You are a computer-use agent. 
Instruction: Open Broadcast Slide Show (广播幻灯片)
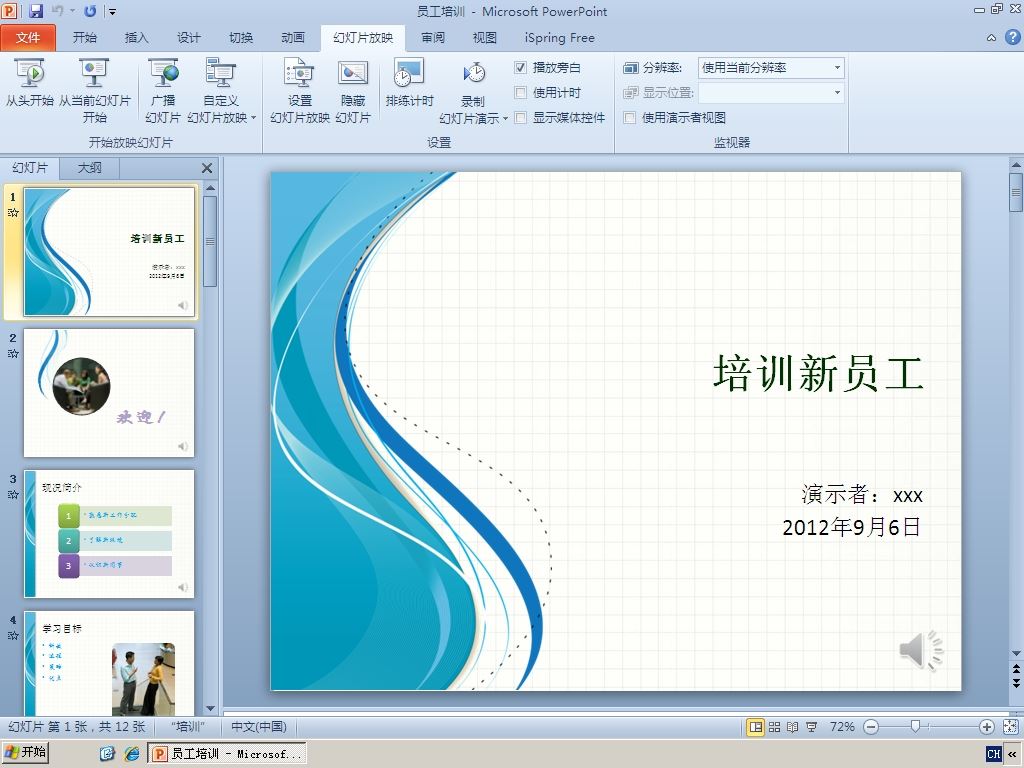tap(163, 91)
